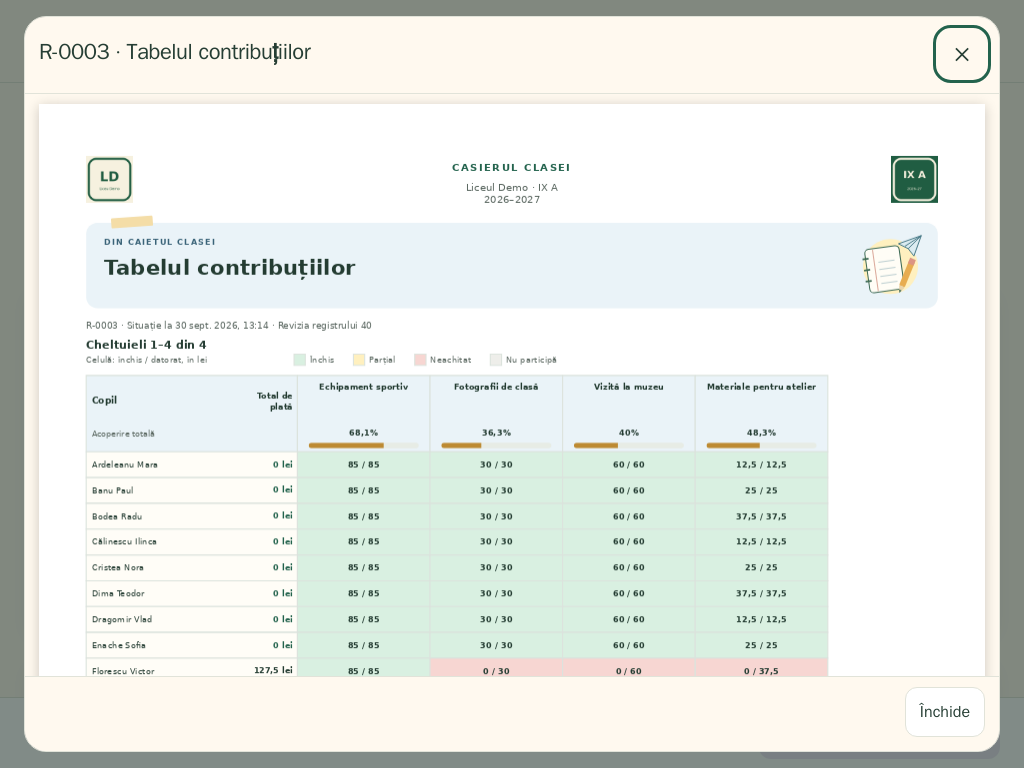
Task: Select the Cristea Nora row name
Action: pos(118,568)
